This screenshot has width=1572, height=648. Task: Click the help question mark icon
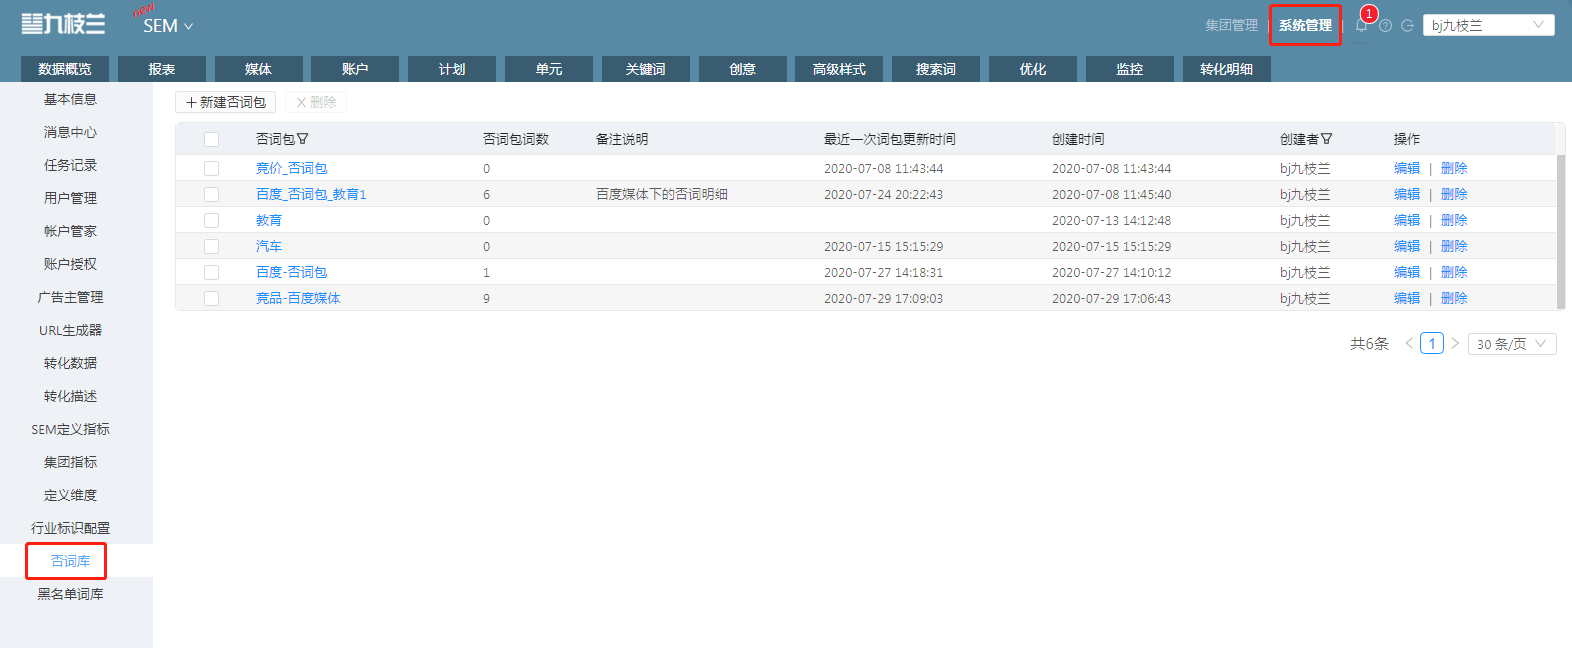pyautogui.click(x=1385, y=26)
